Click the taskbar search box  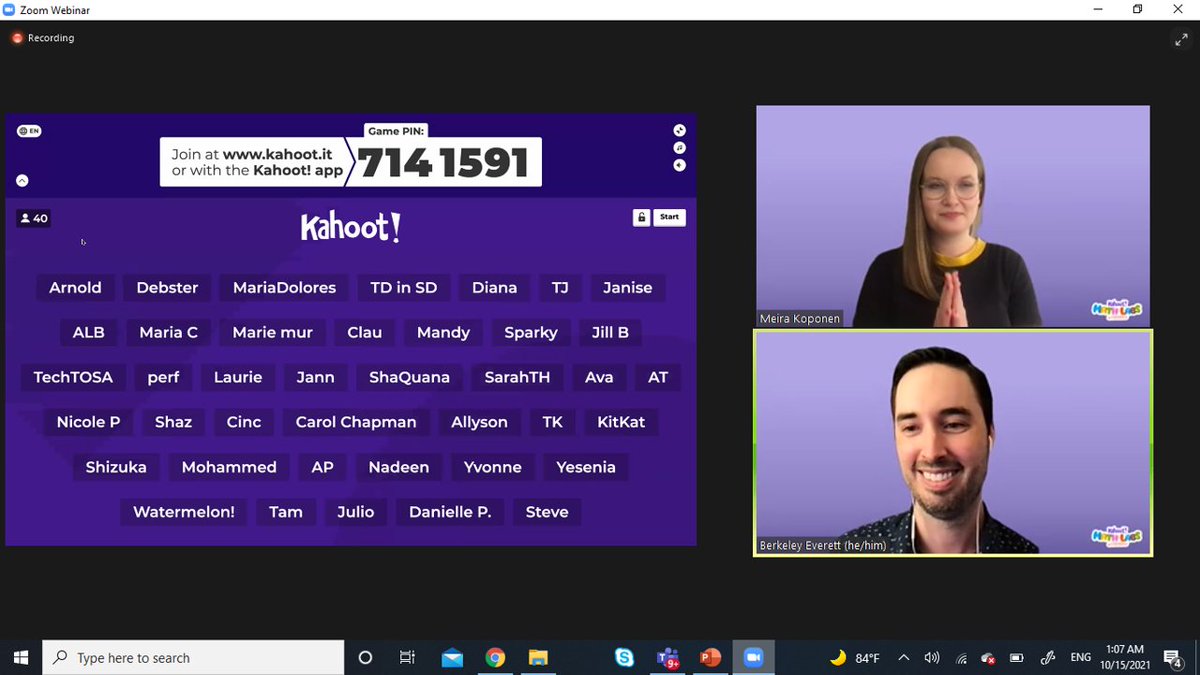point(193,657)
